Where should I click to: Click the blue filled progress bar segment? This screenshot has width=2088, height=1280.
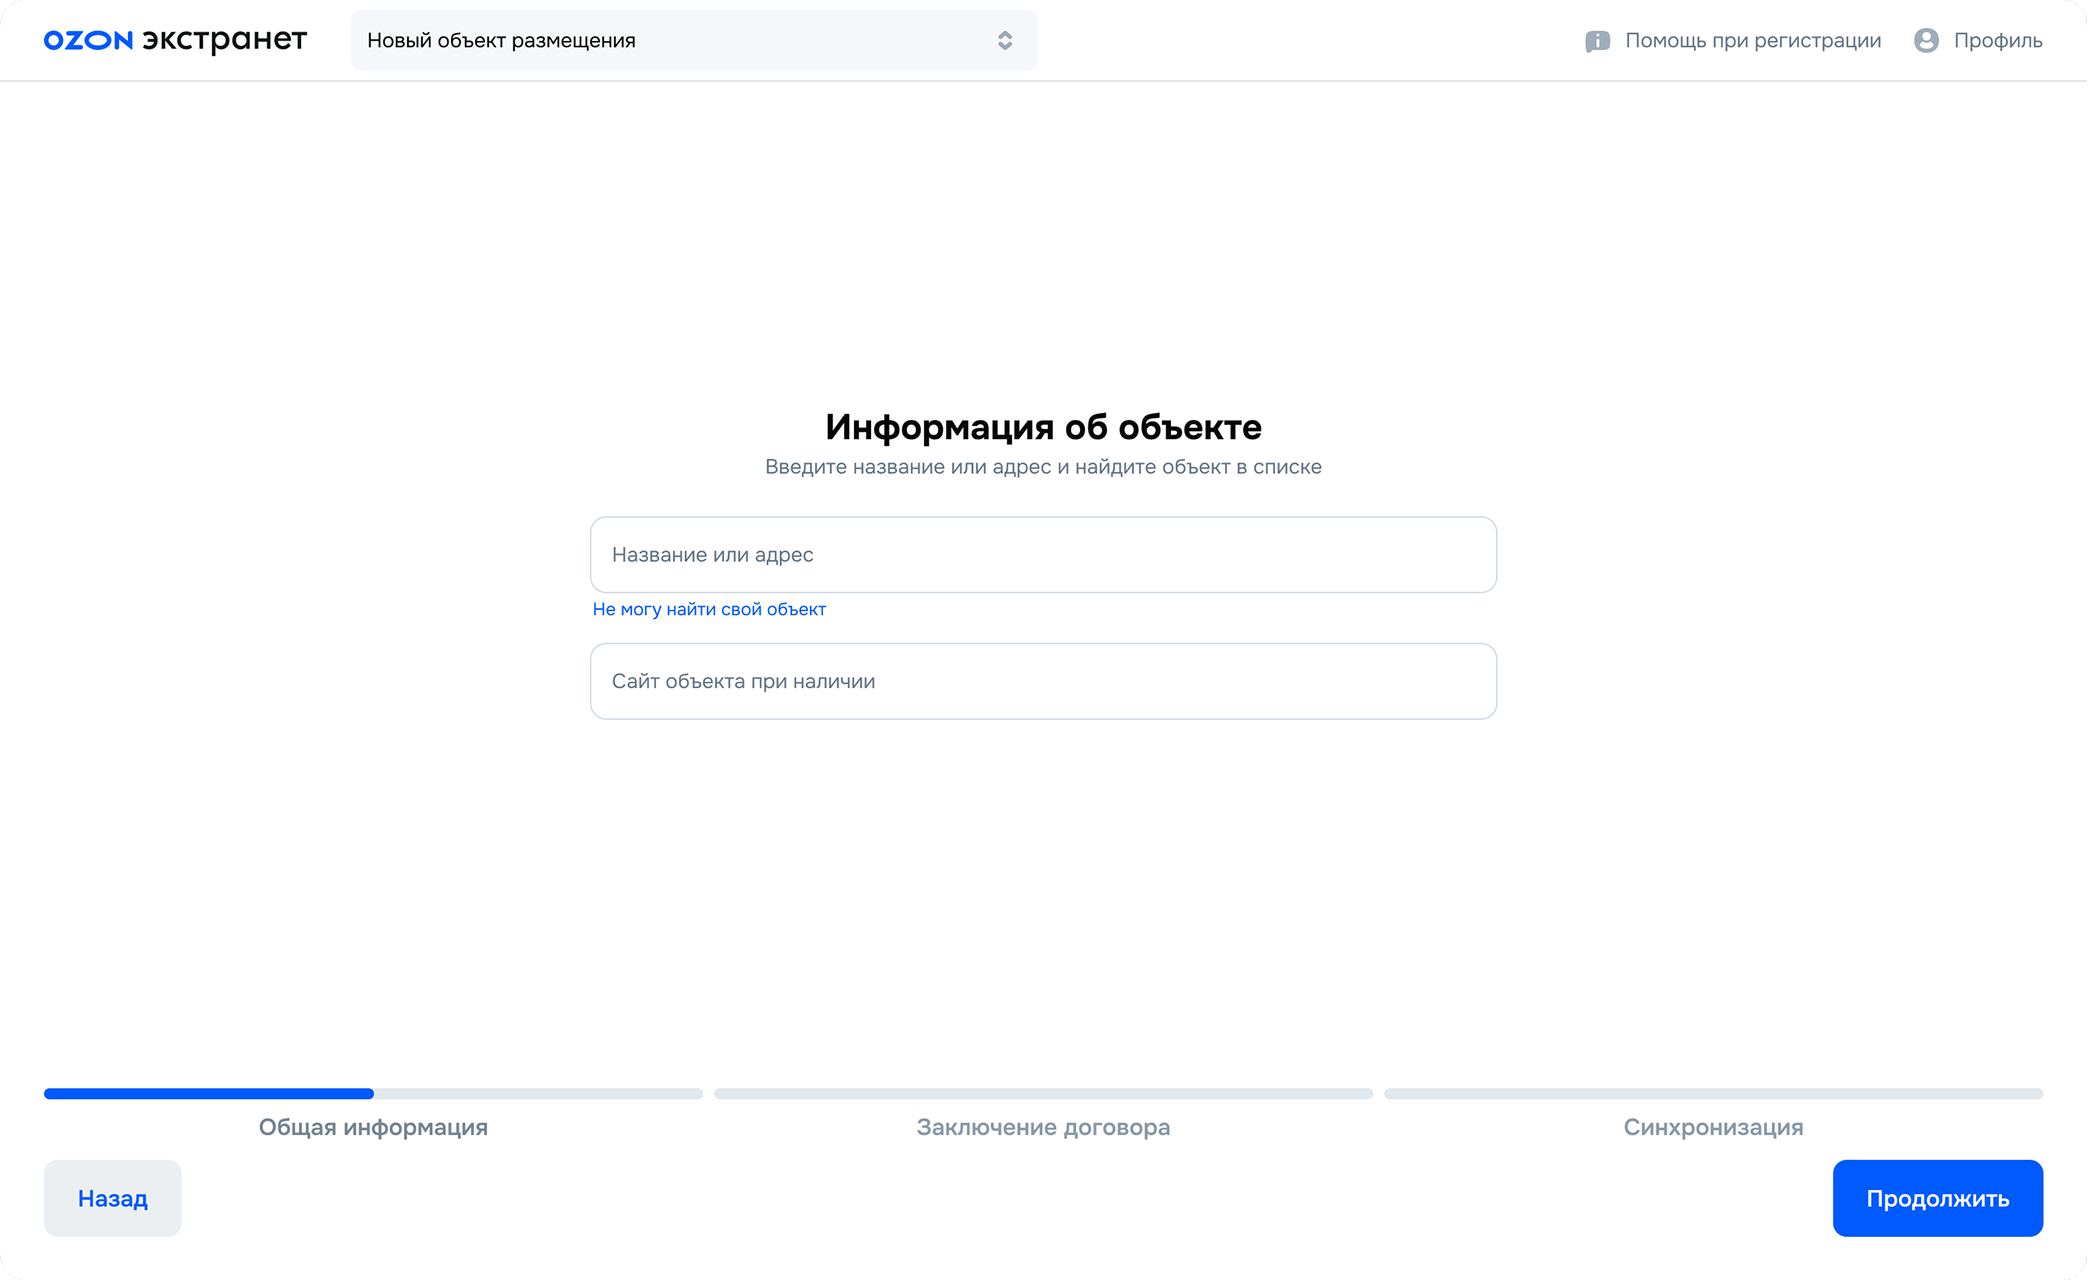pyautogui.click(x=208, y=1094)
